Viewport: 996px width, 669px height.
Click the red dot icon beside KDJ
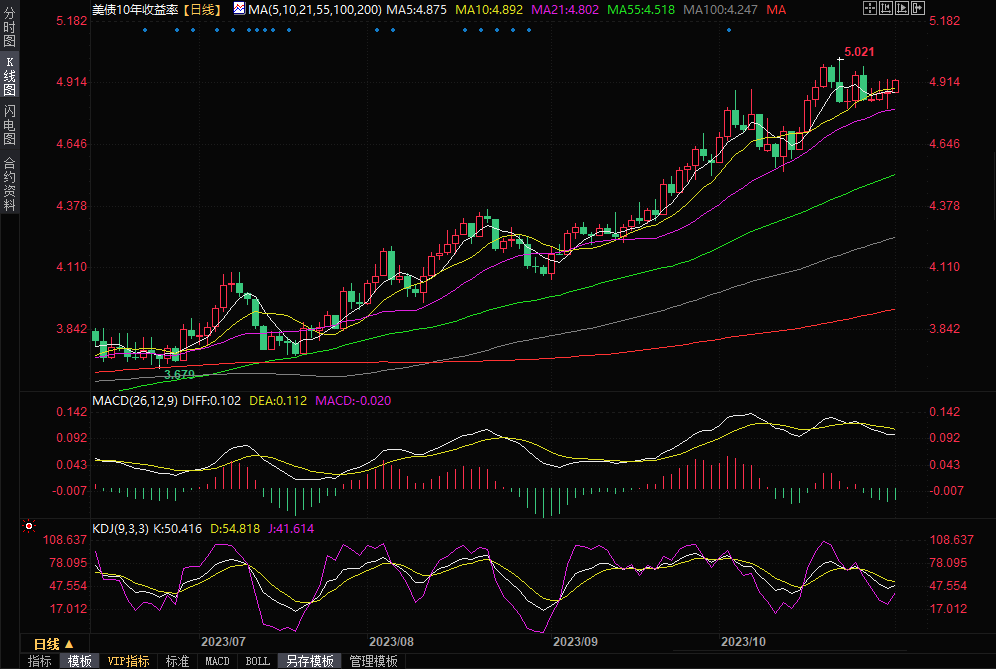(x=29, y=526)
